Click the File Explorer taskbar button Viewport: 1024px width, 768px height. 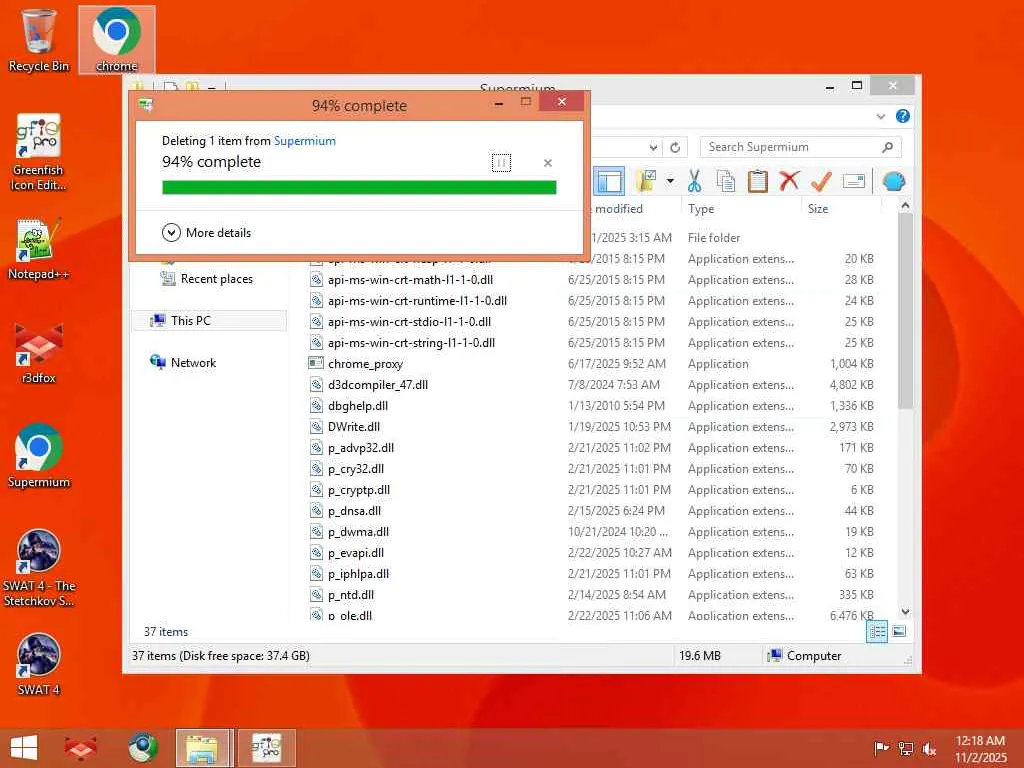point(203,748)
